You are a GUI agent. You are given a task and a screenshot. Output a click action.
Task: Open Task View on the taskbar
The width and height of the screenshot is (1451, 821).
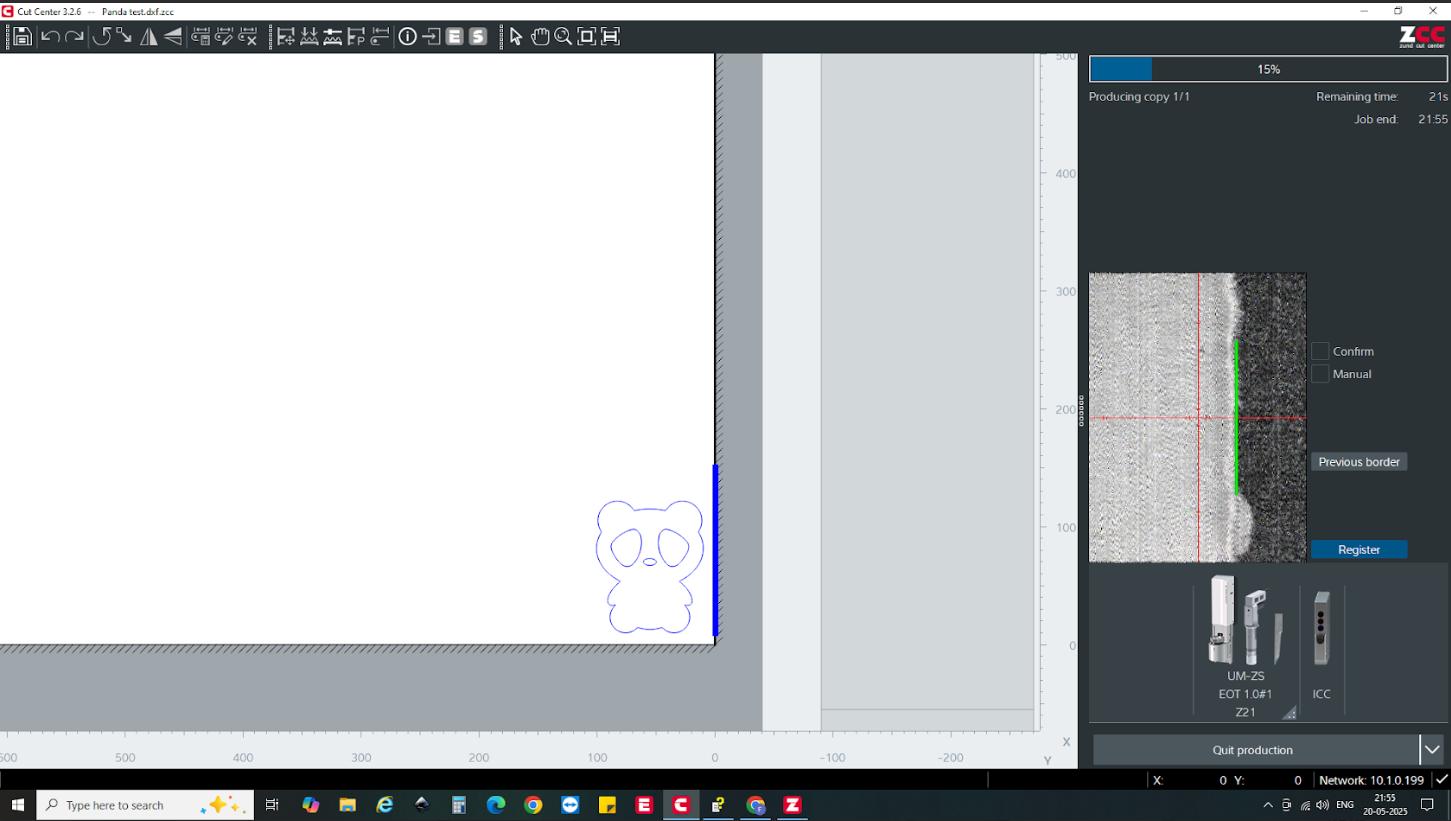(272, 805)
